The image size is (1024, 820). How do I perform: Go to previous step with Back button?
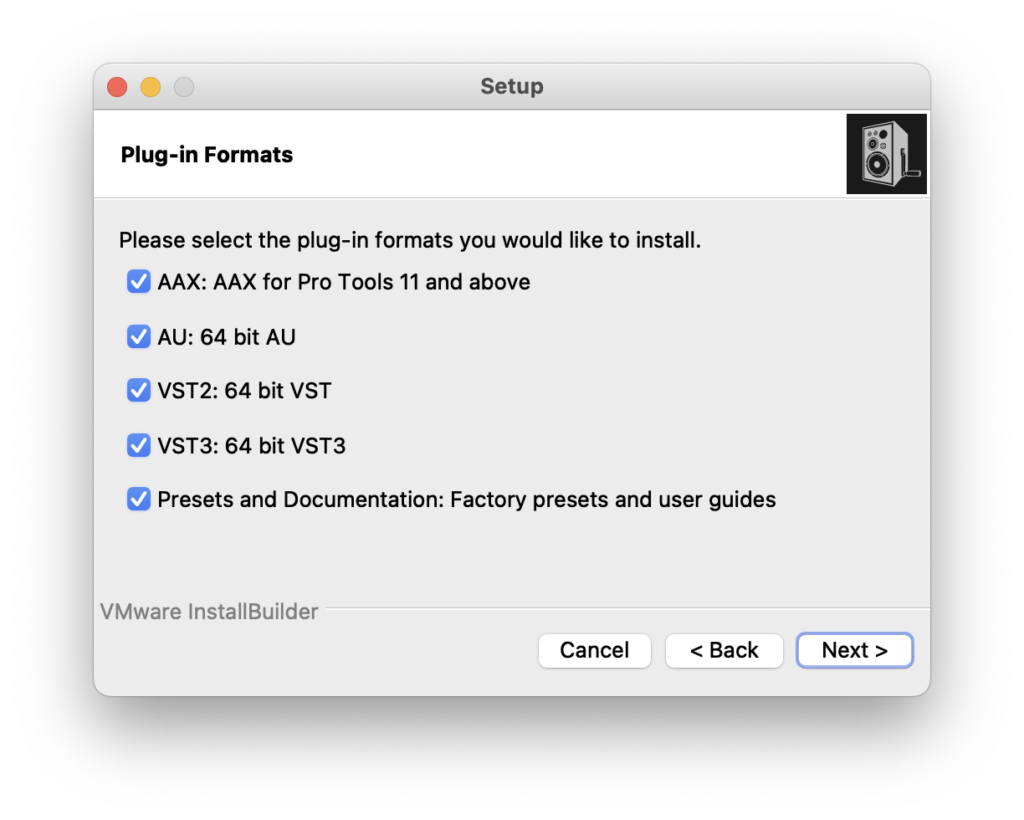pyautogui.click(x=724, y=650)
